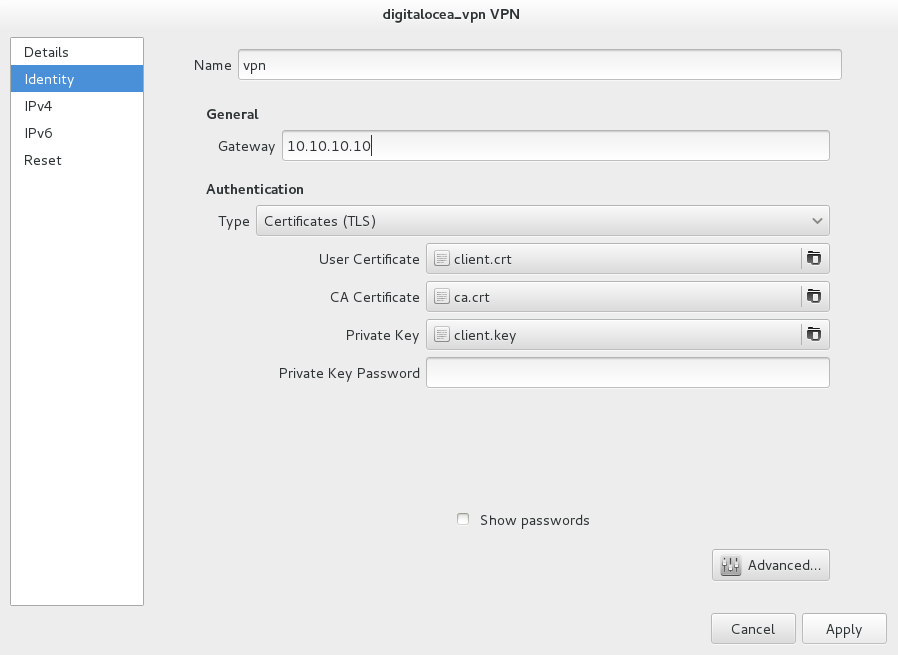Screen dimensions: 898x655
Task: Enable the Show passwords checkbox
Action: point(463,520)
